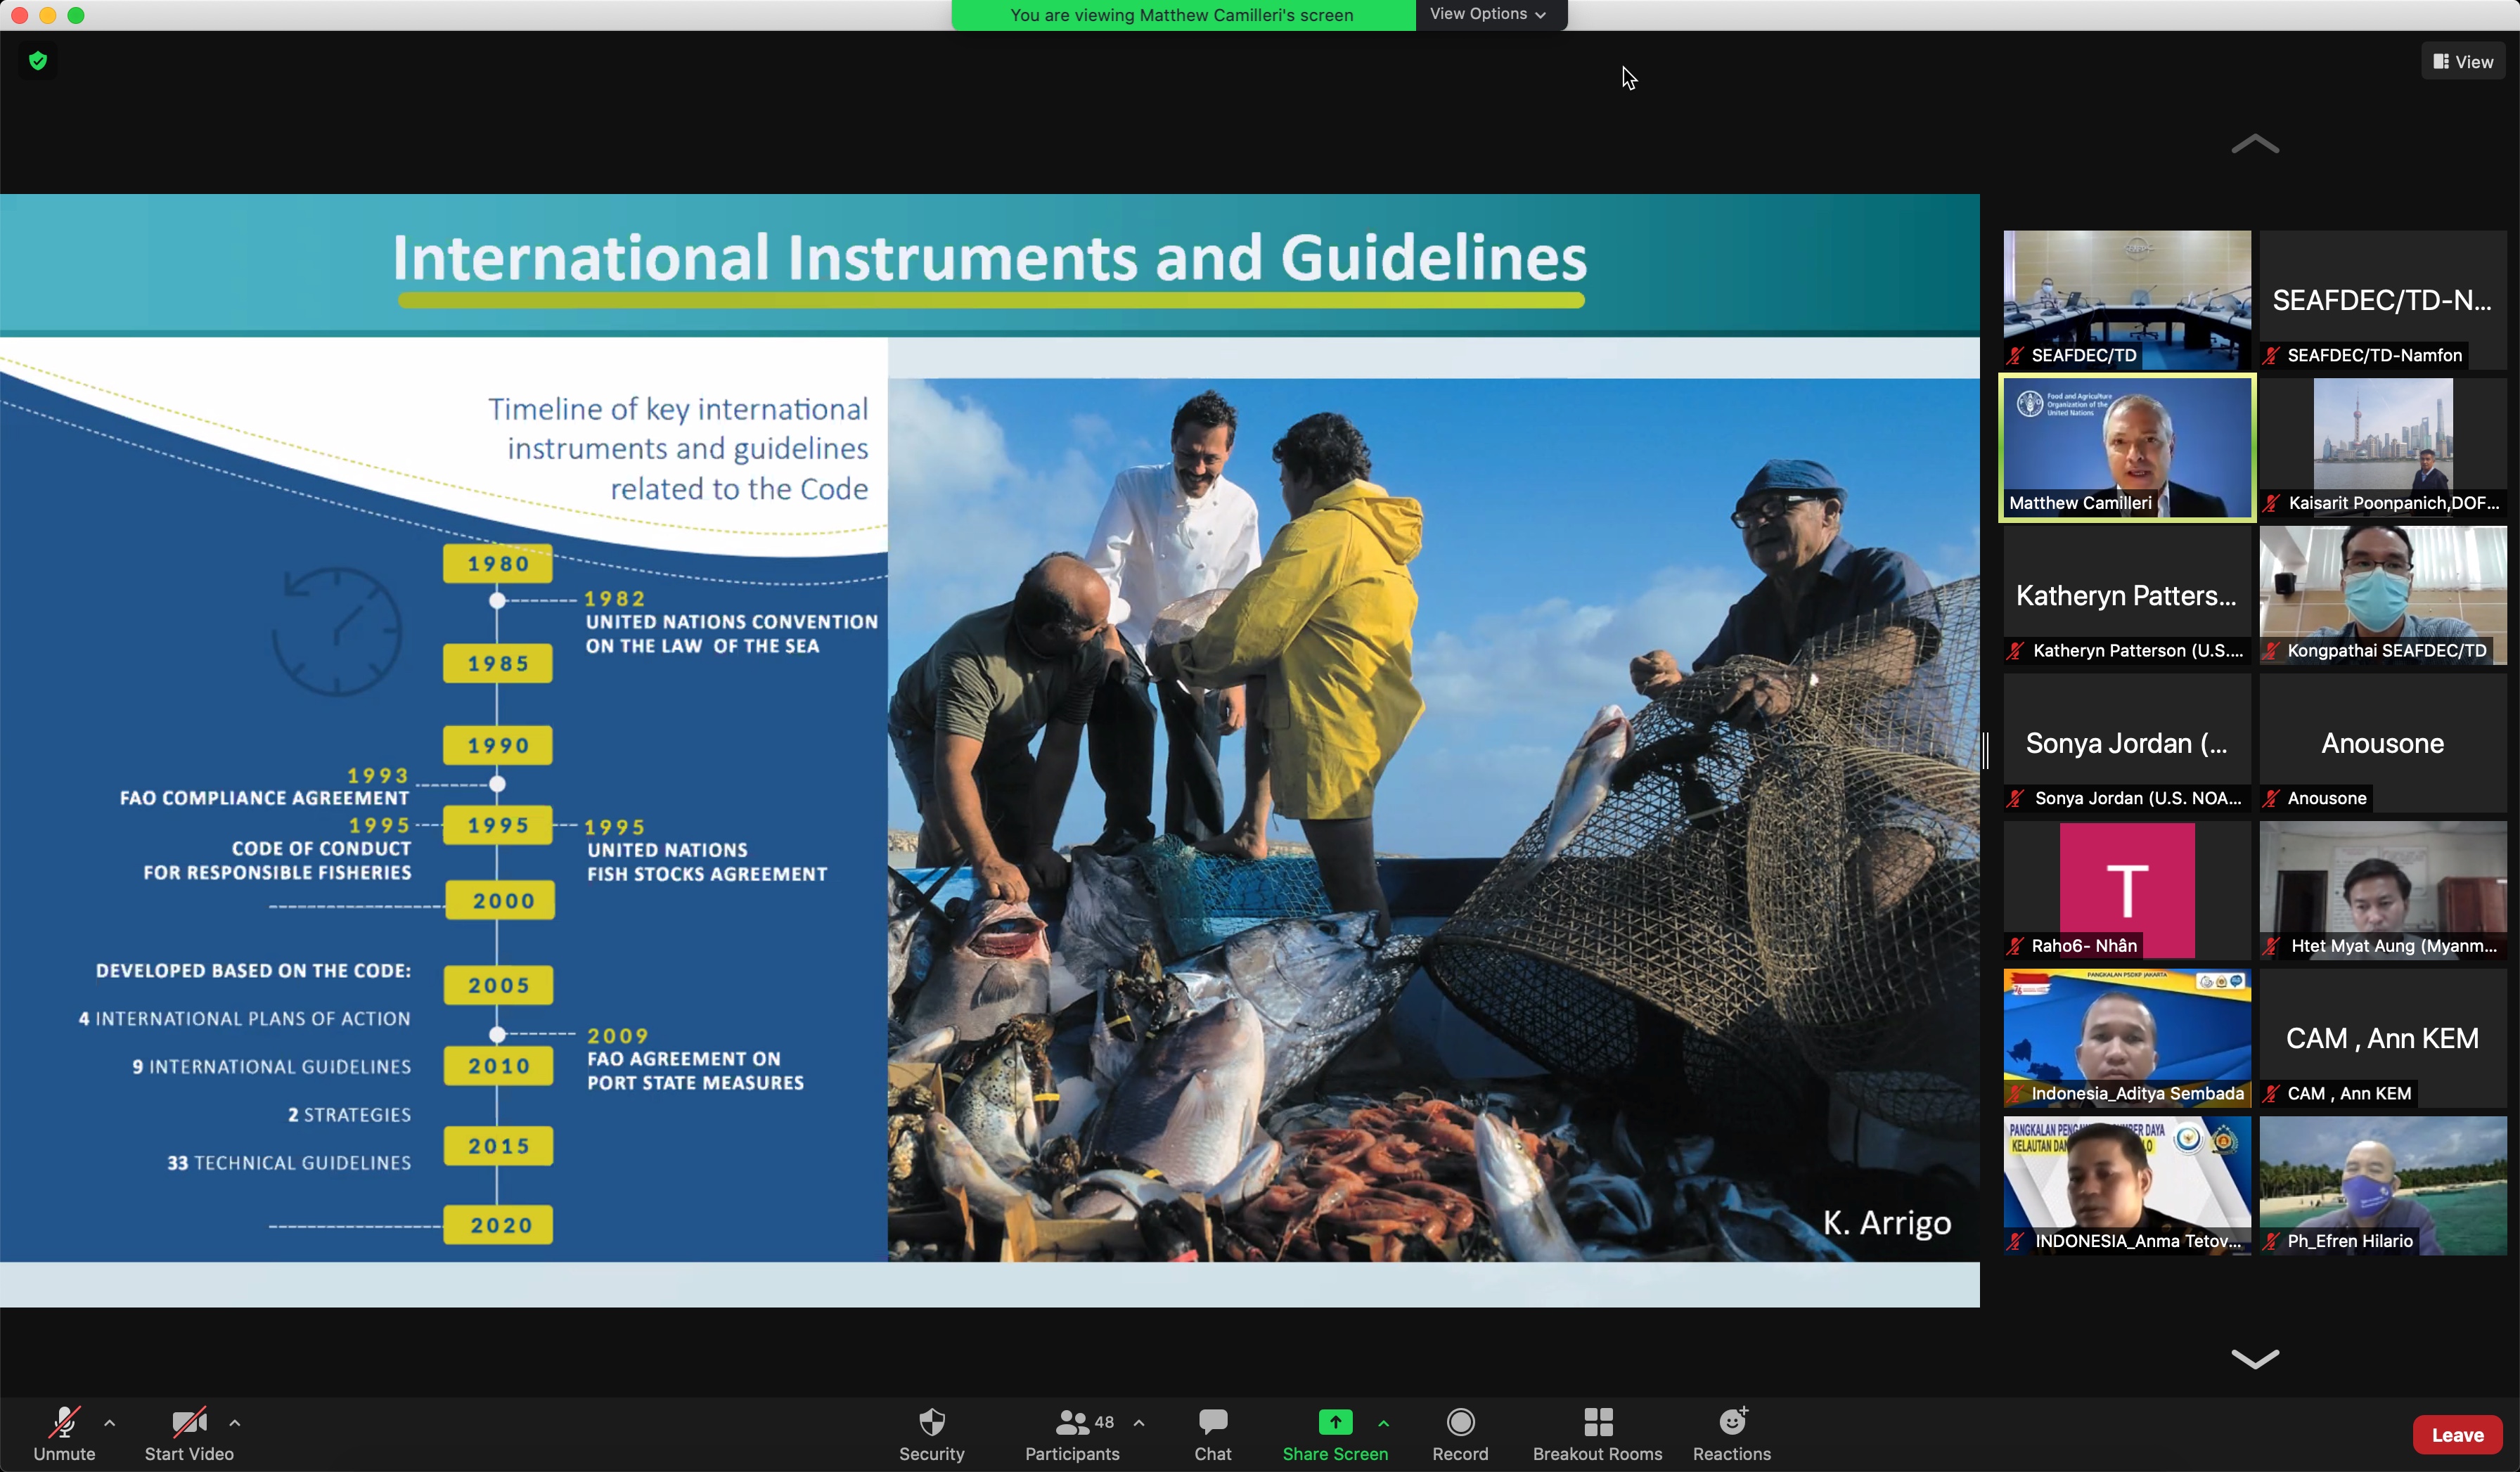Screen dimensions: 2520x1472
Task: Open the View Options dropdown
Action: coord(1488,14)
